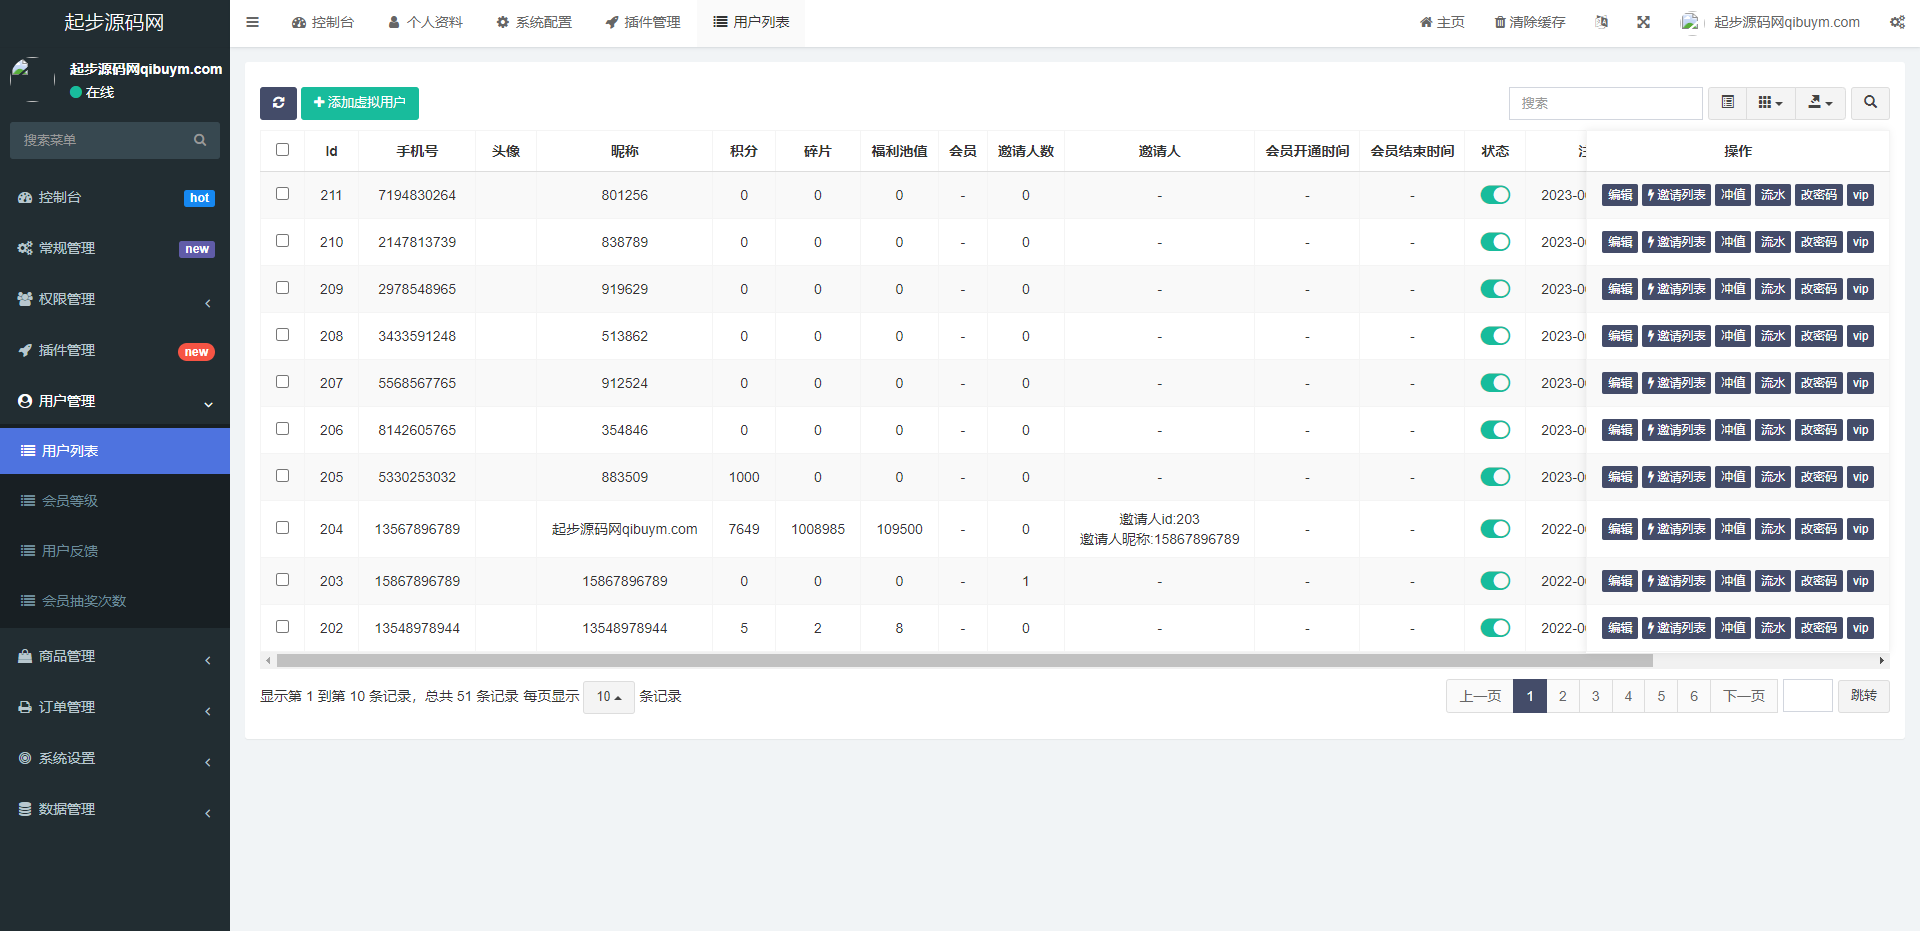The width and height of the screenshot is (1920, 931).
Task: Switch to the 个人资料 top tab
Action: coord(426,22)
